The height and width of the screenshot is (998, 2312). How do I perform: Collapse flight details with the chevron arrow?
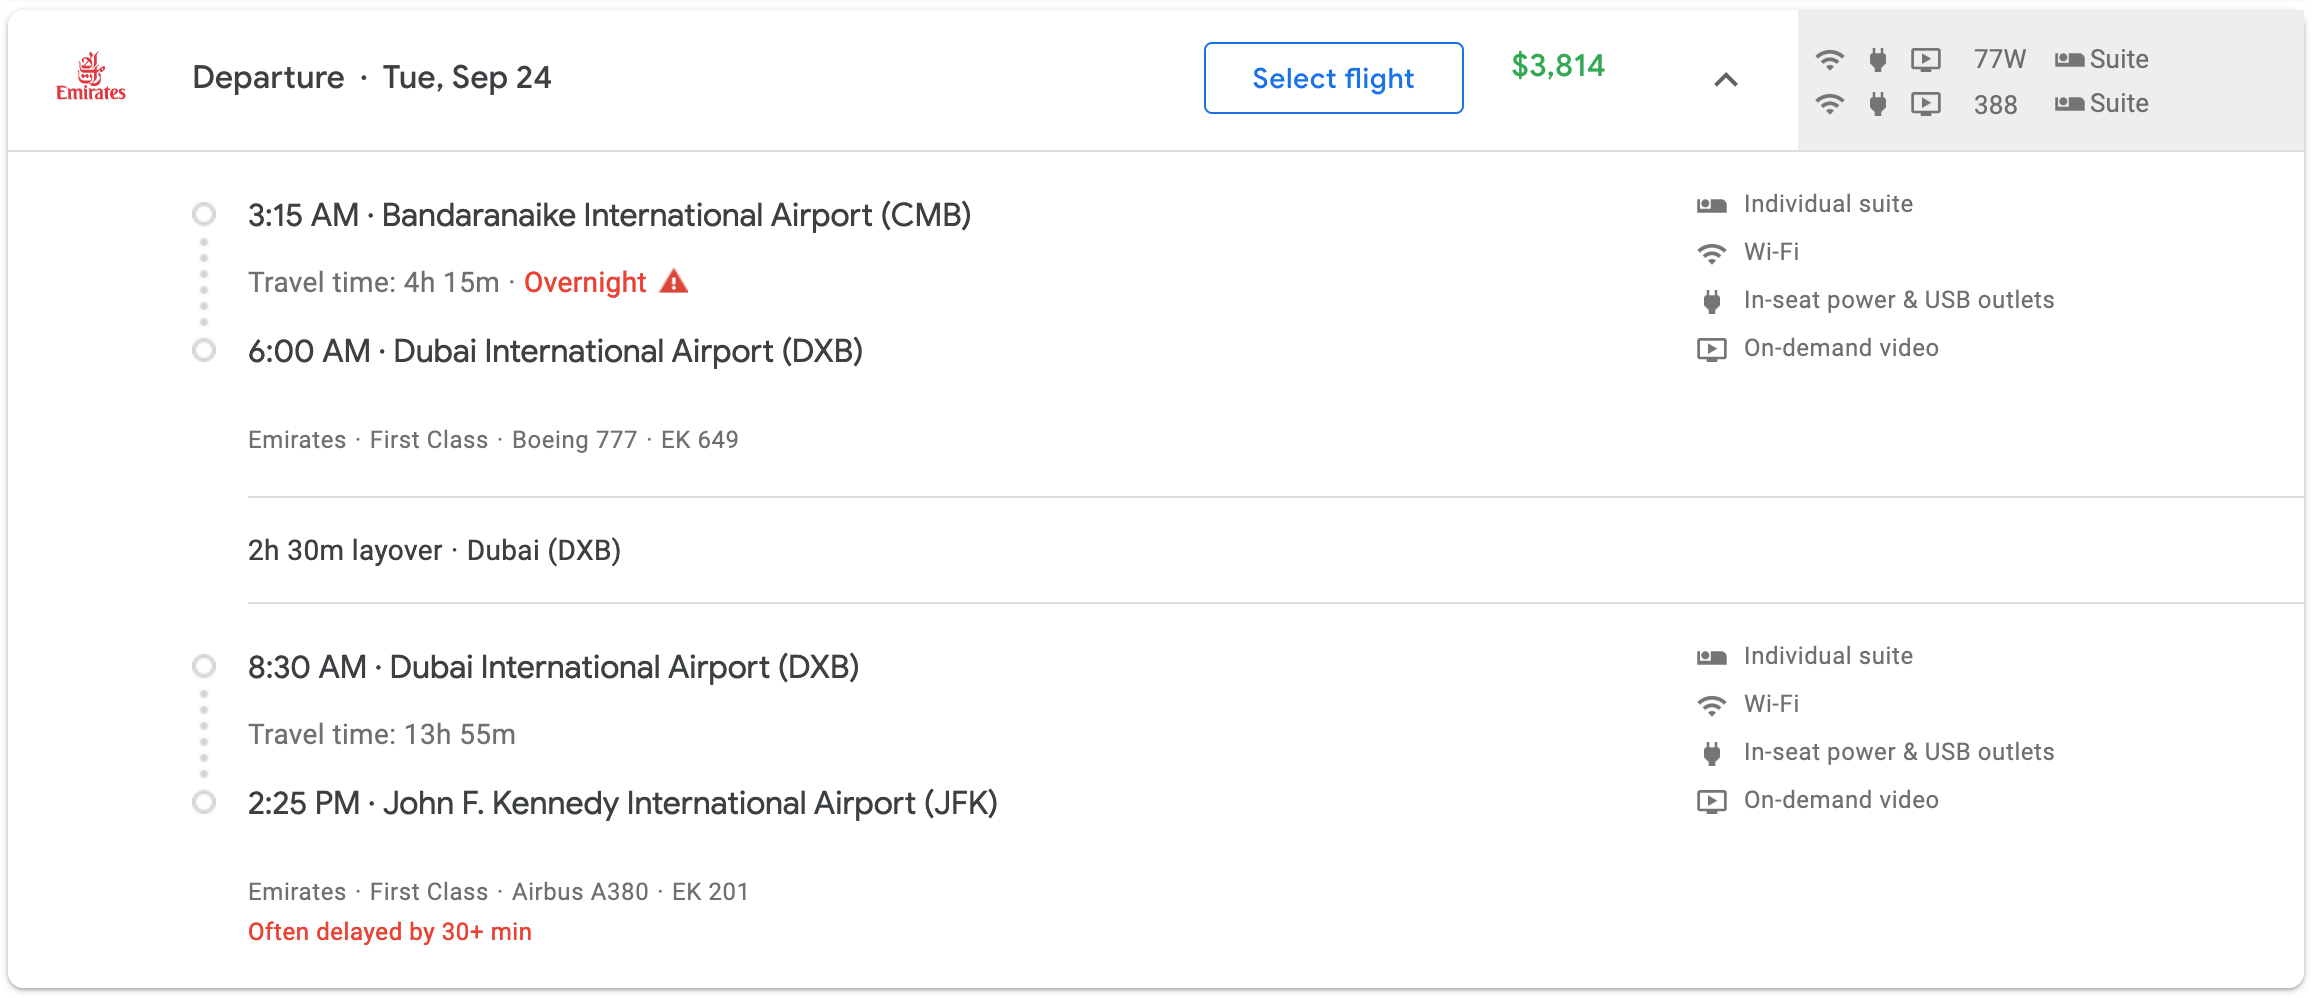pos(1725,80)
